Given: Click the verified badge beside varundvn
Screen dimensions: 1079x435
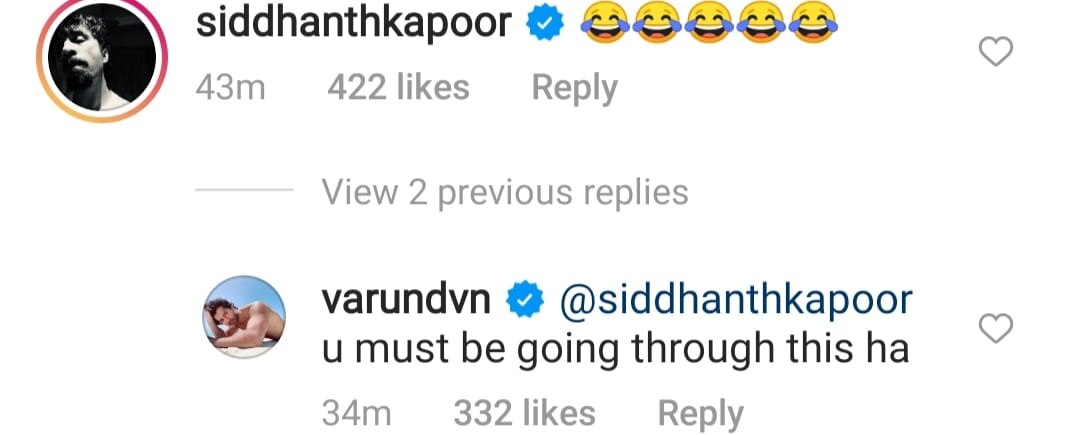Looking at the screenshot, I should click(525, 301).
